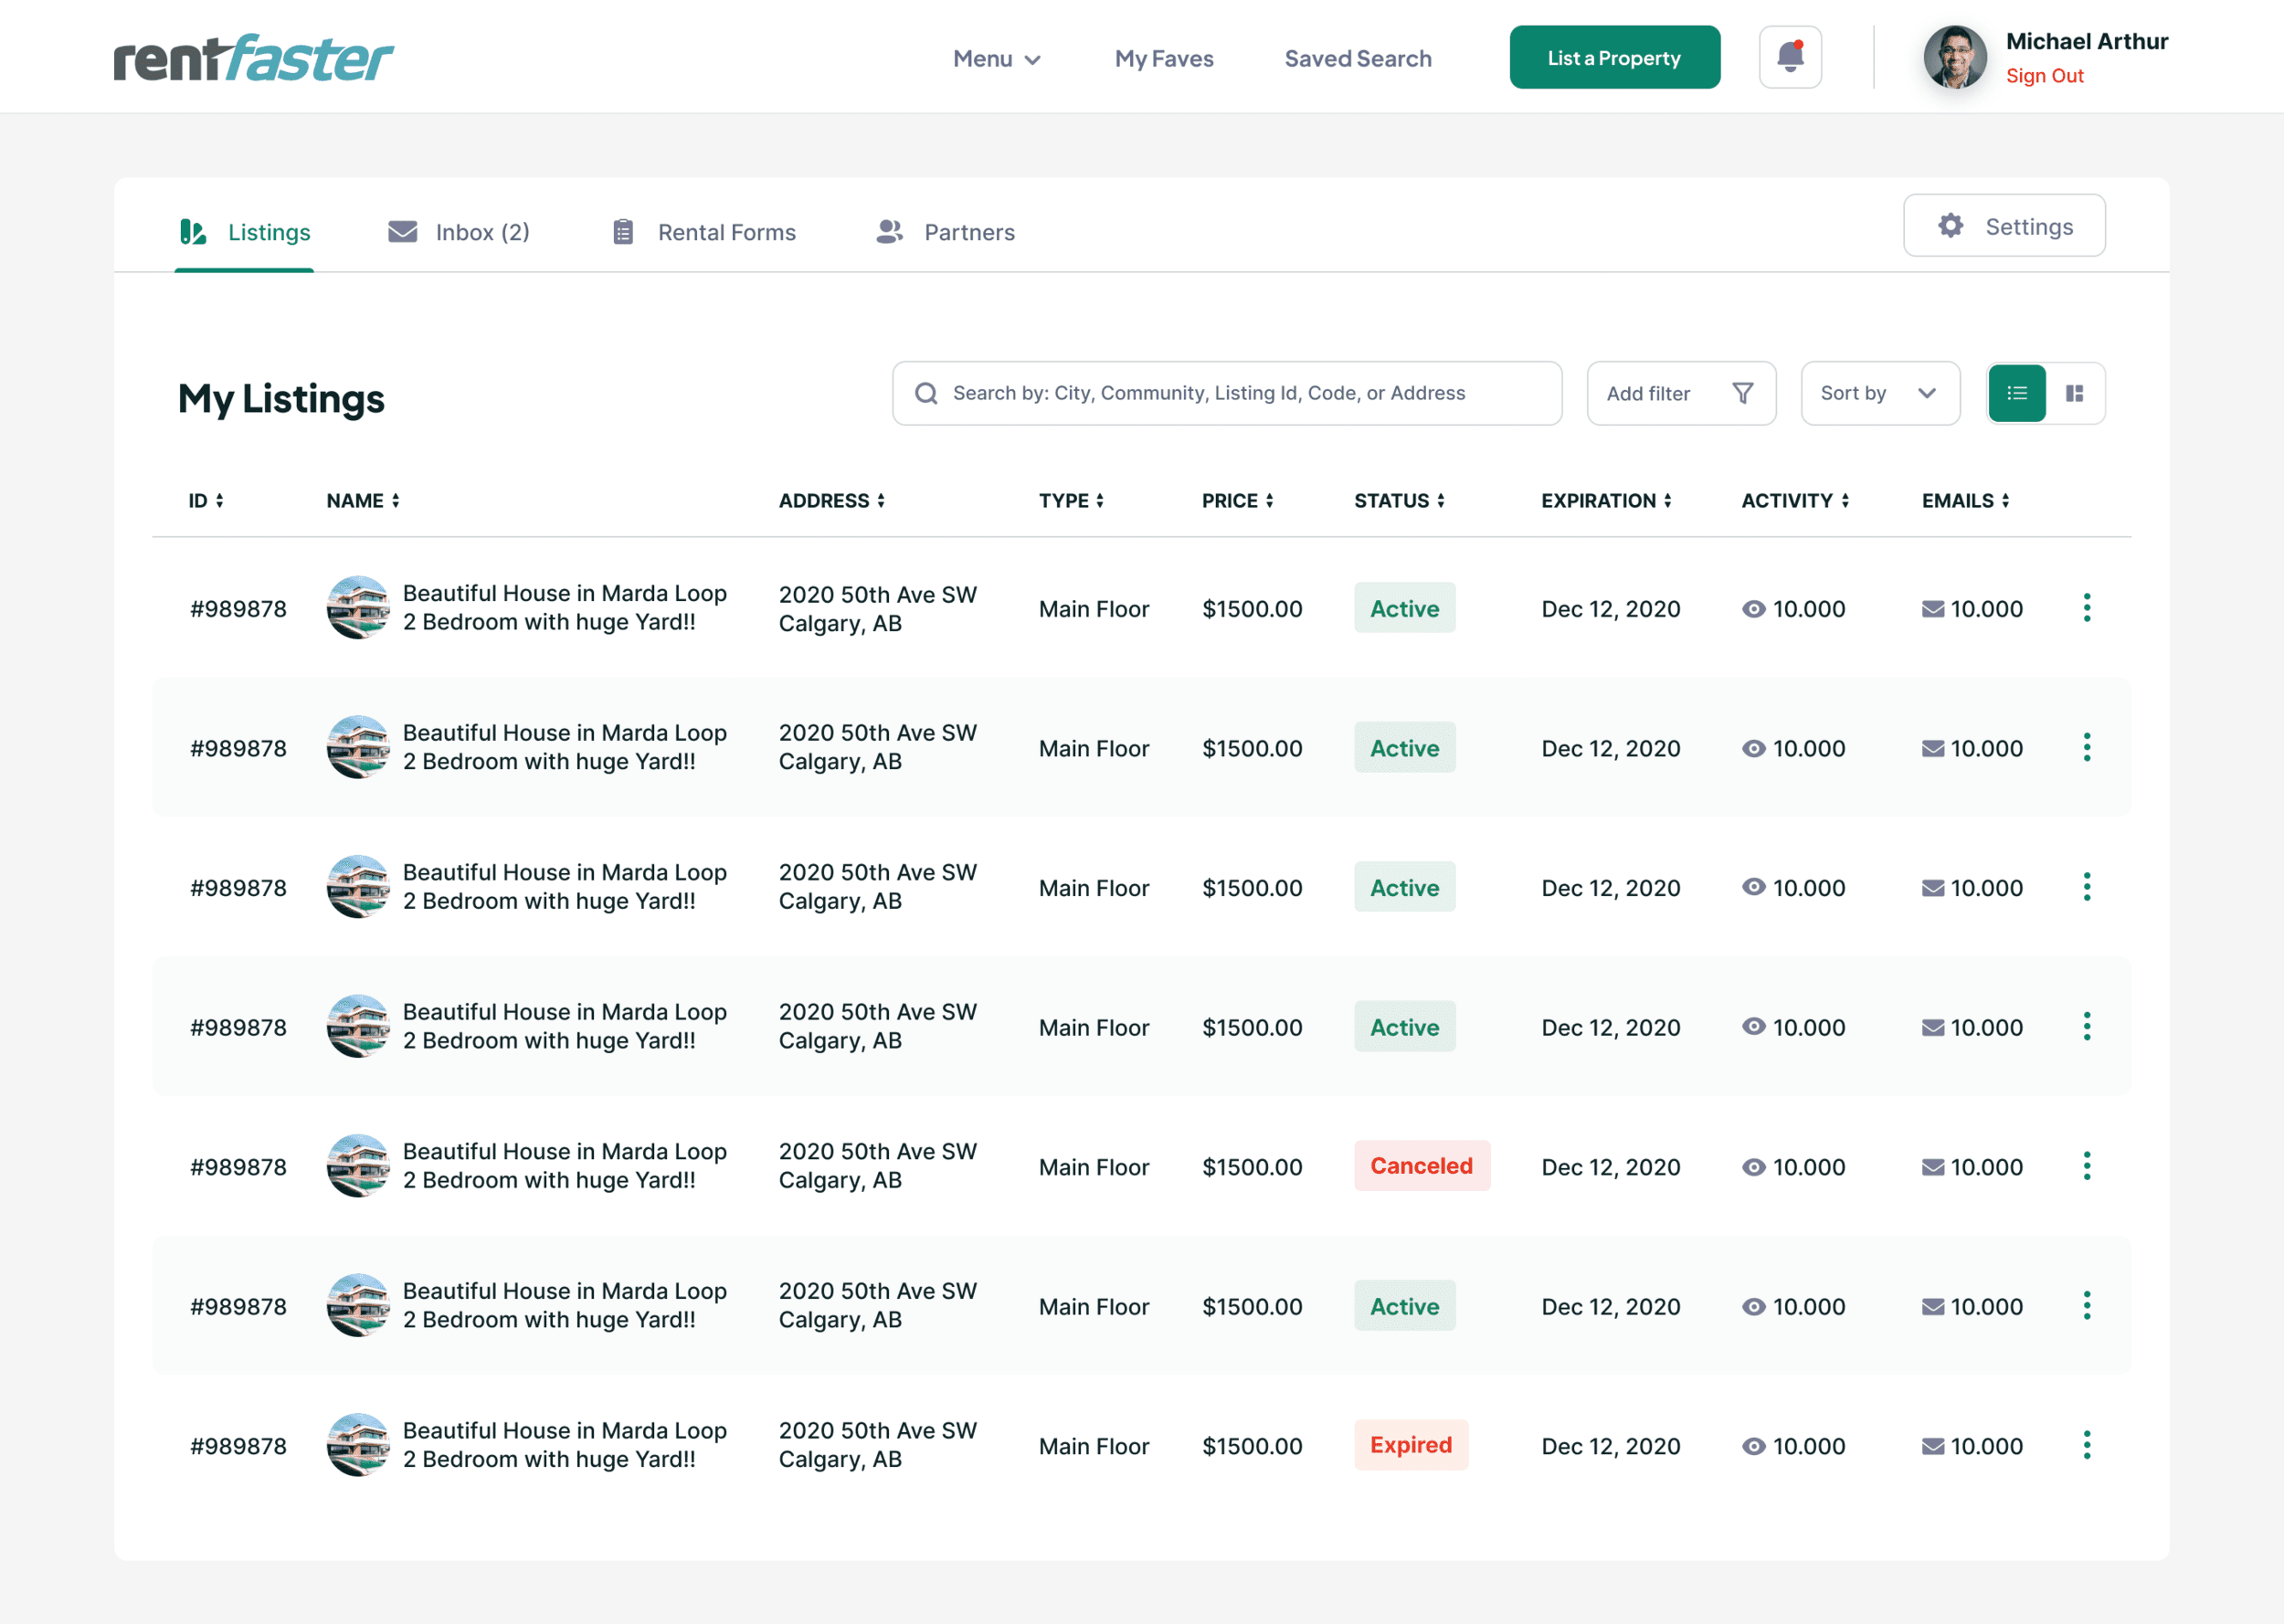The image size is (2284, 1624).
Task: Click envelope icon in first listing row
Action: [x=1932, y=609]
